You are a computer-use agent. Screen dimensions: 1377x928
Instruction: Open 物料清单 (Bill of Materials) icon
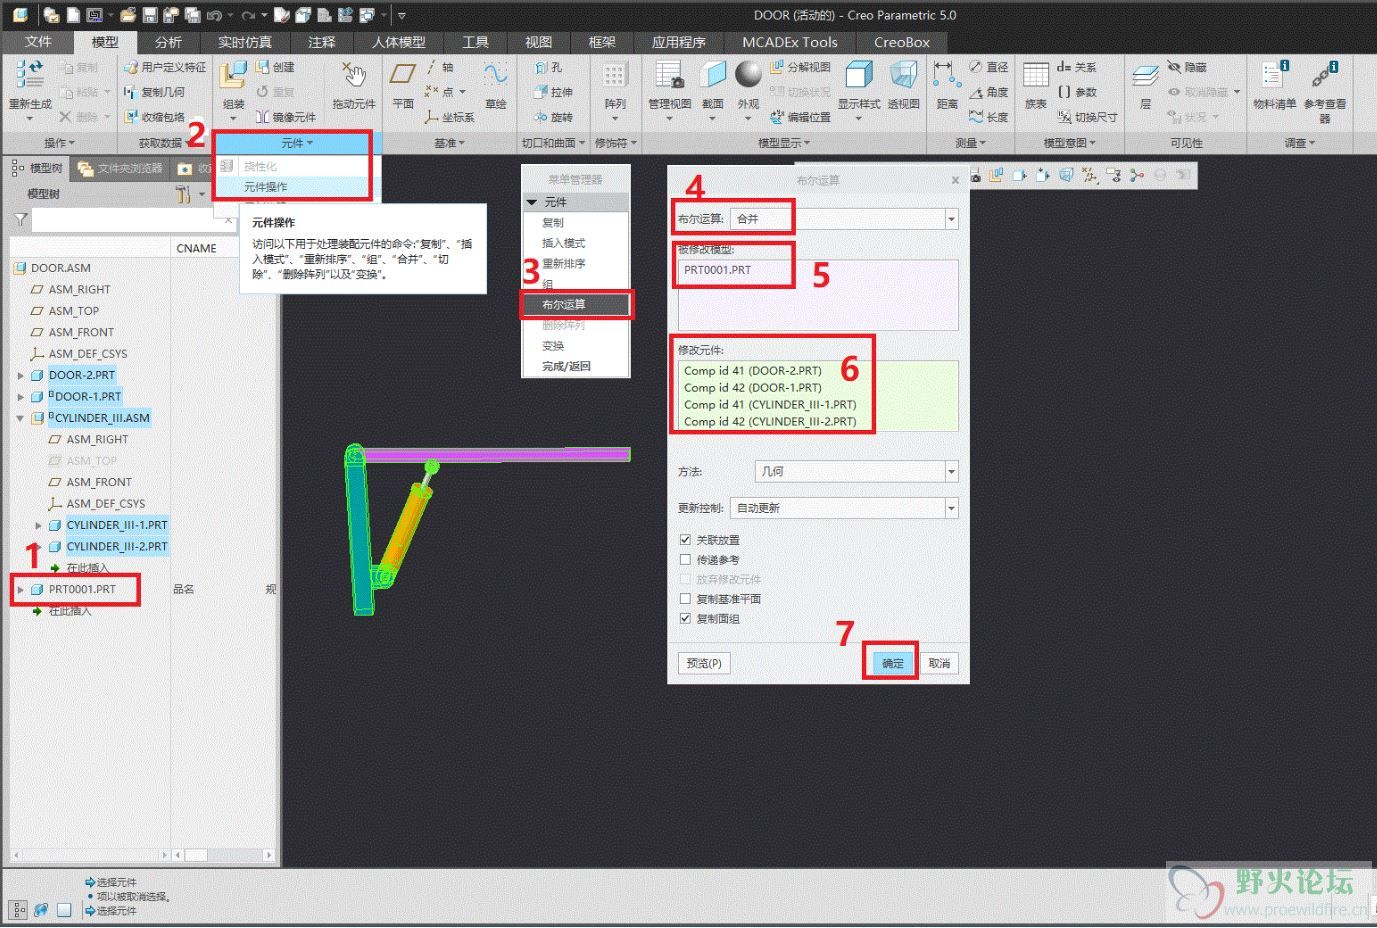point(1274,76)
